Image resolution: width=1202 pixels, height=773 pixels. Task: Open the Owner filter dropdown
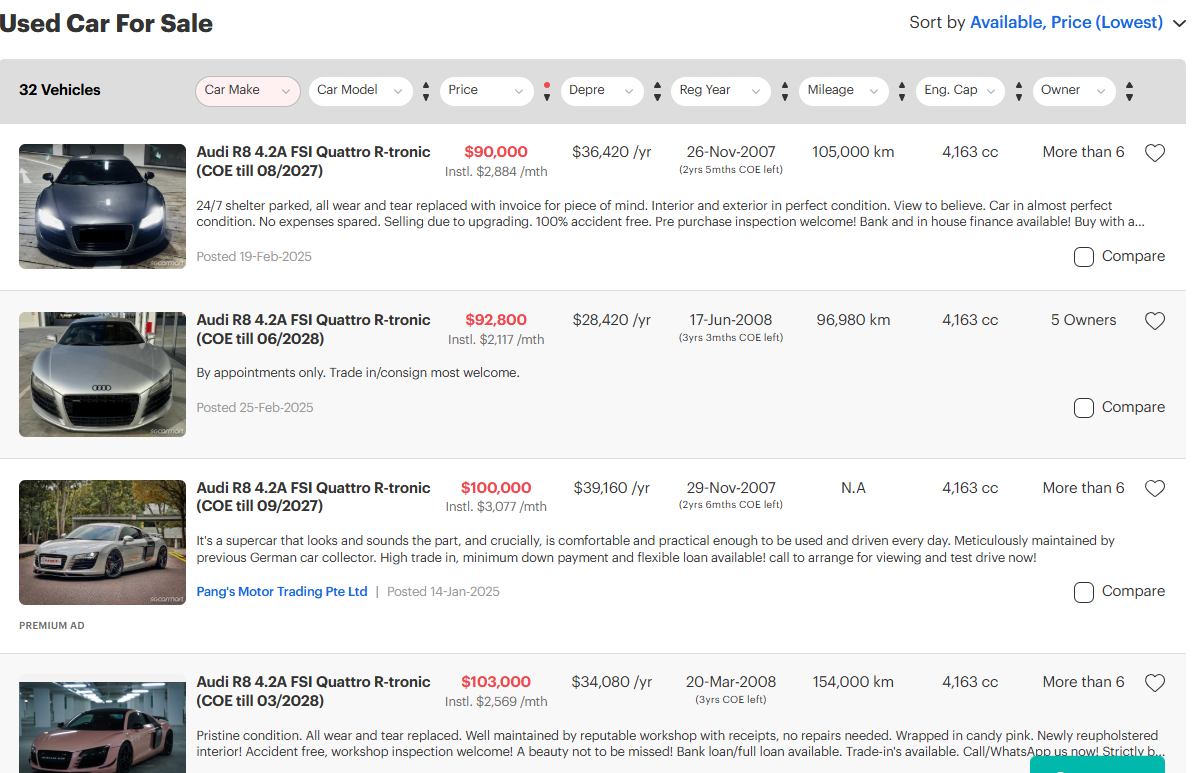1073,91
